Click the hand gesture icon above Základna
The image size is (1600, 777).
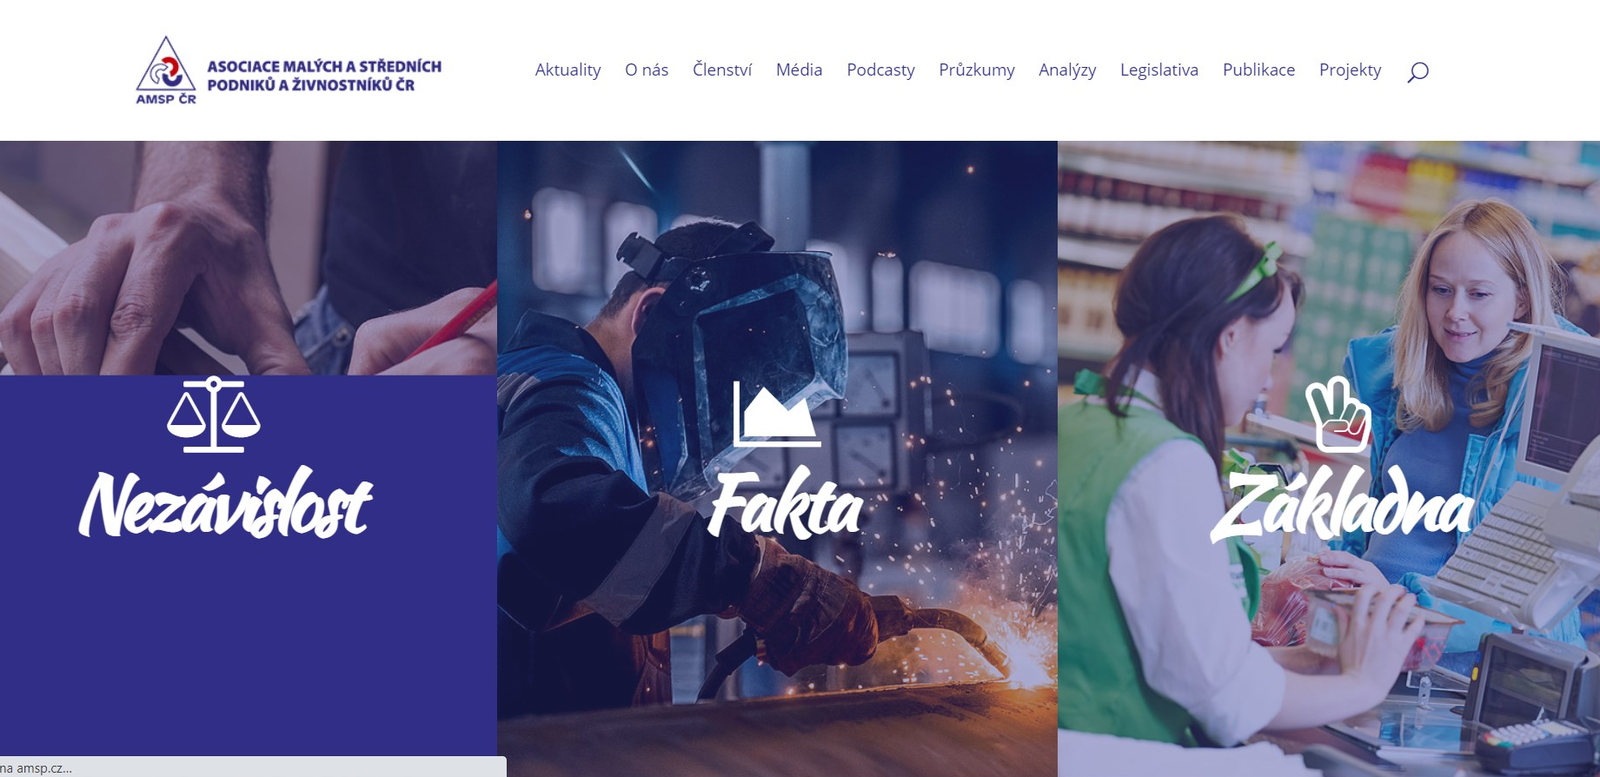[1338, 414]
